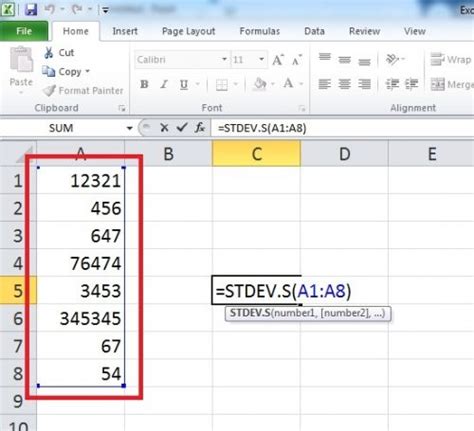Click the Excel application icon in the title bar
The width and height of the screenshot is (474, 431).
point(8,9)
